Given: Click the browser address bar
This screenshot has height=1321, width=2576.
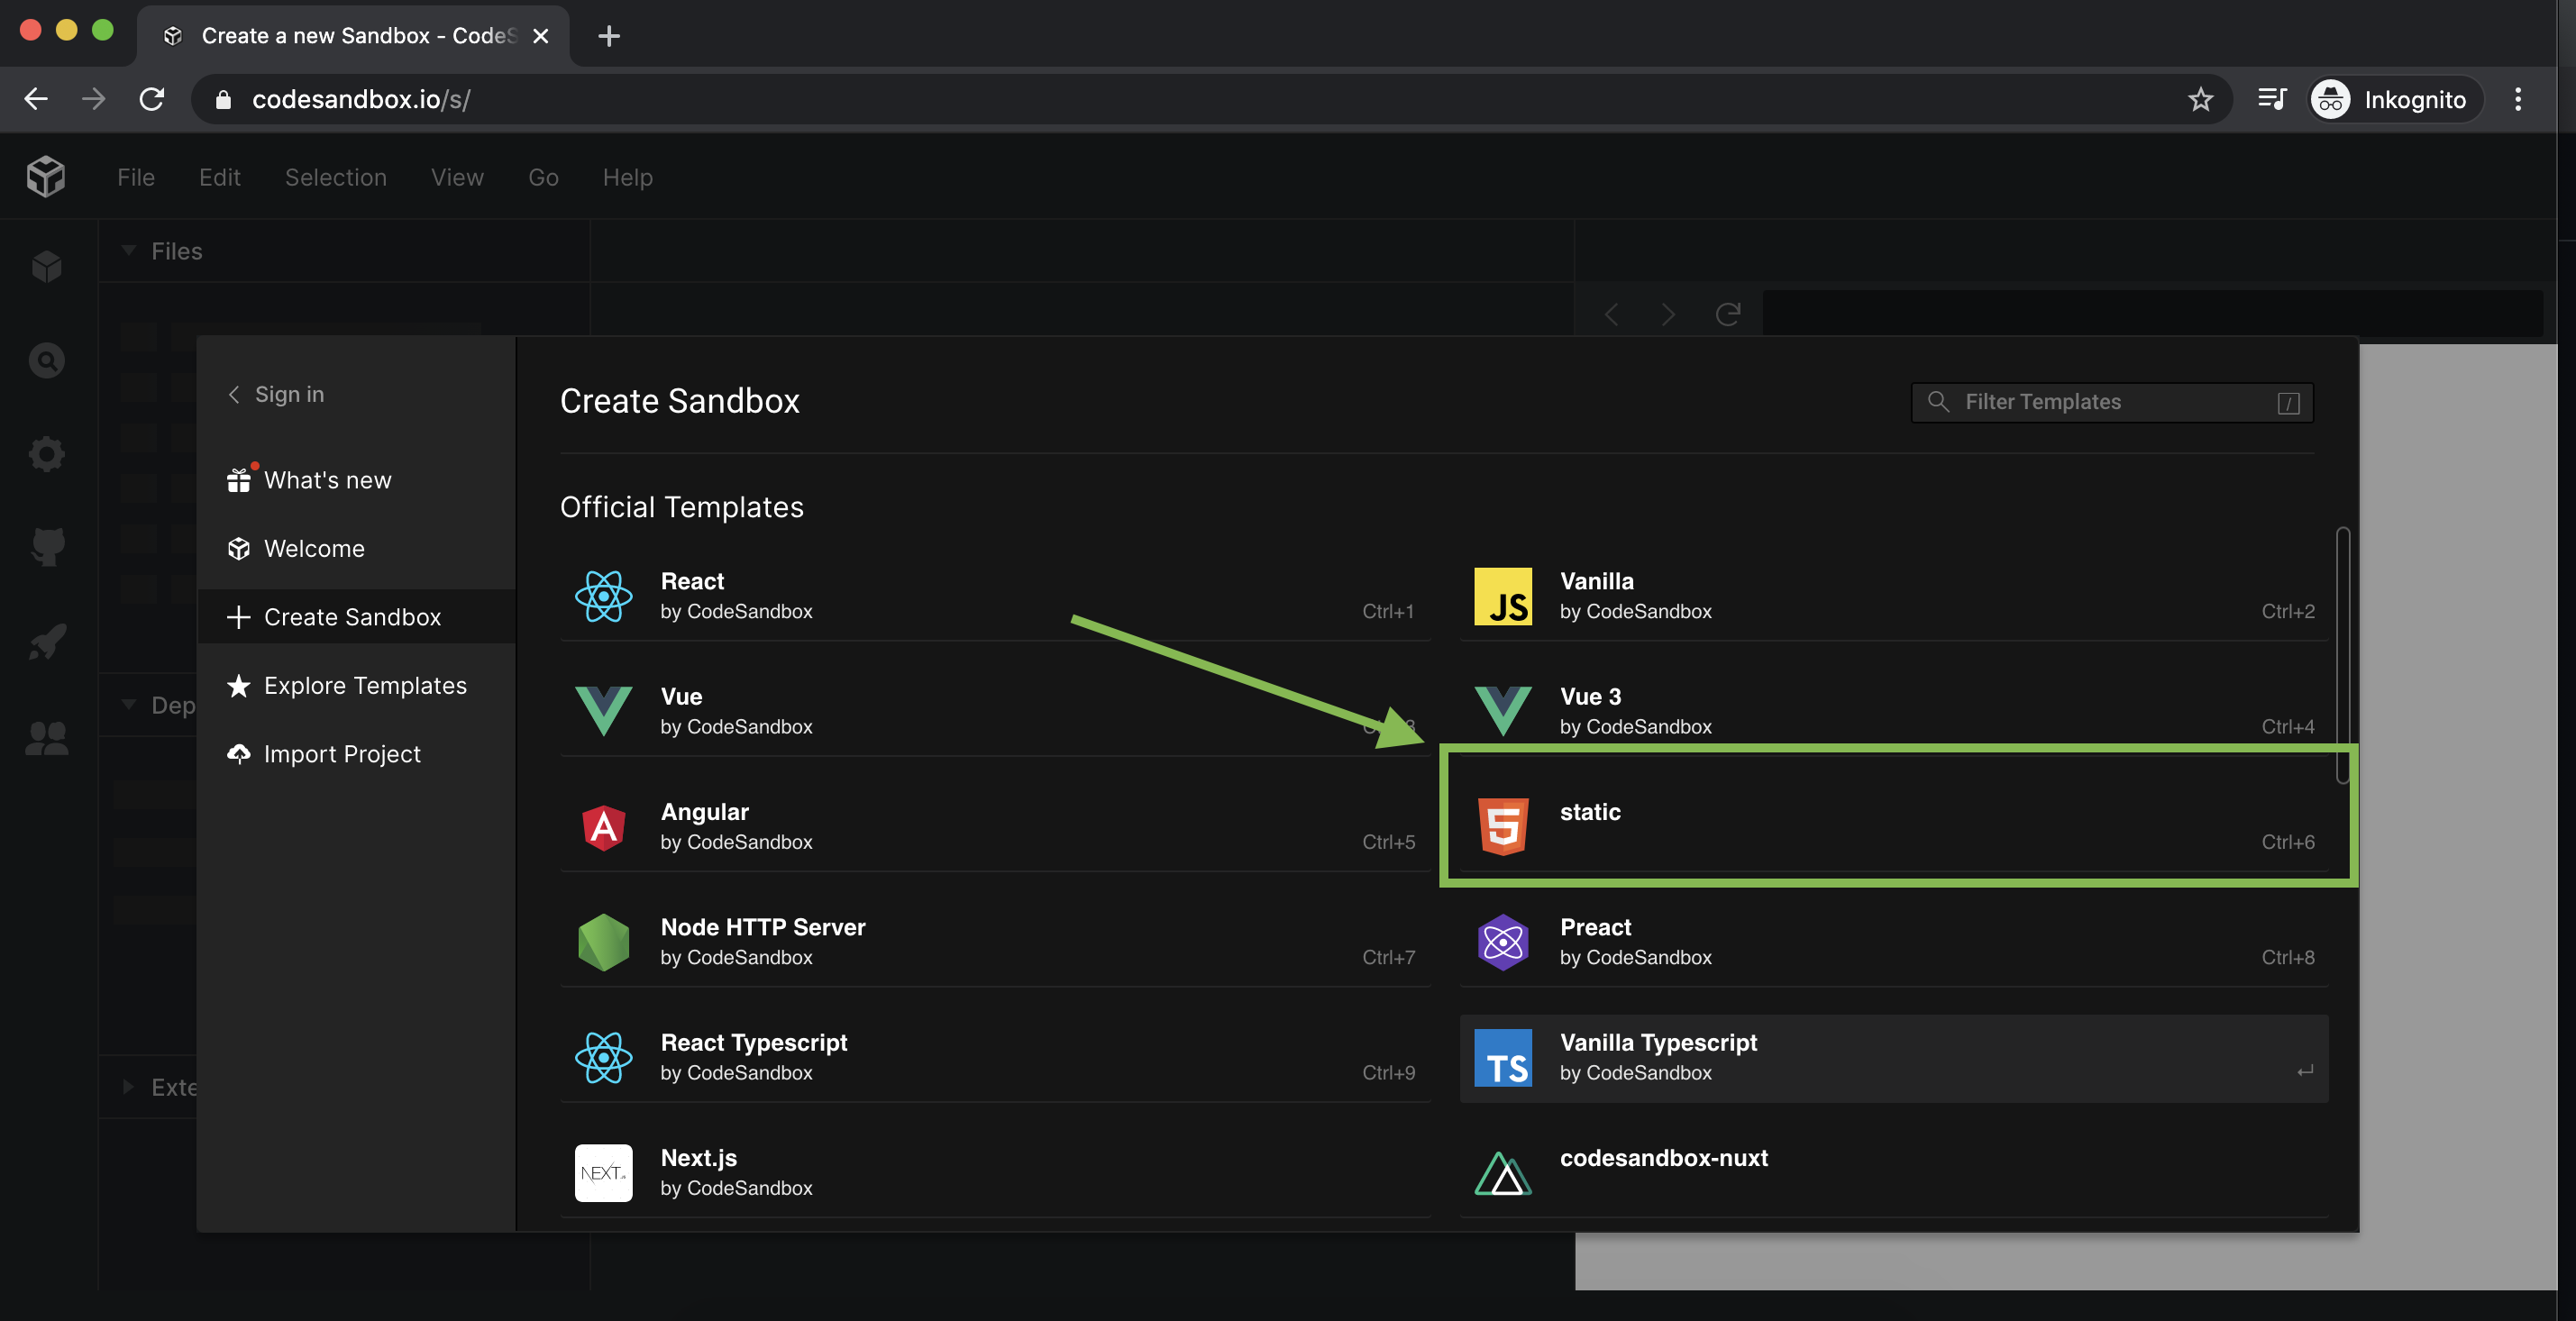Looking at the screenshot, I should pos(1211,99).
